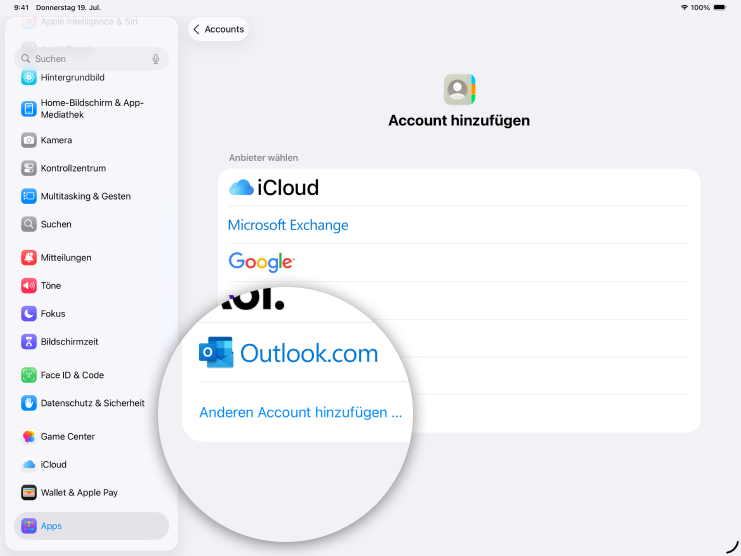Open Bildschirmzeit in the sidebar
741x556 pixels.
pyautogui.click(x=69, y=342)
